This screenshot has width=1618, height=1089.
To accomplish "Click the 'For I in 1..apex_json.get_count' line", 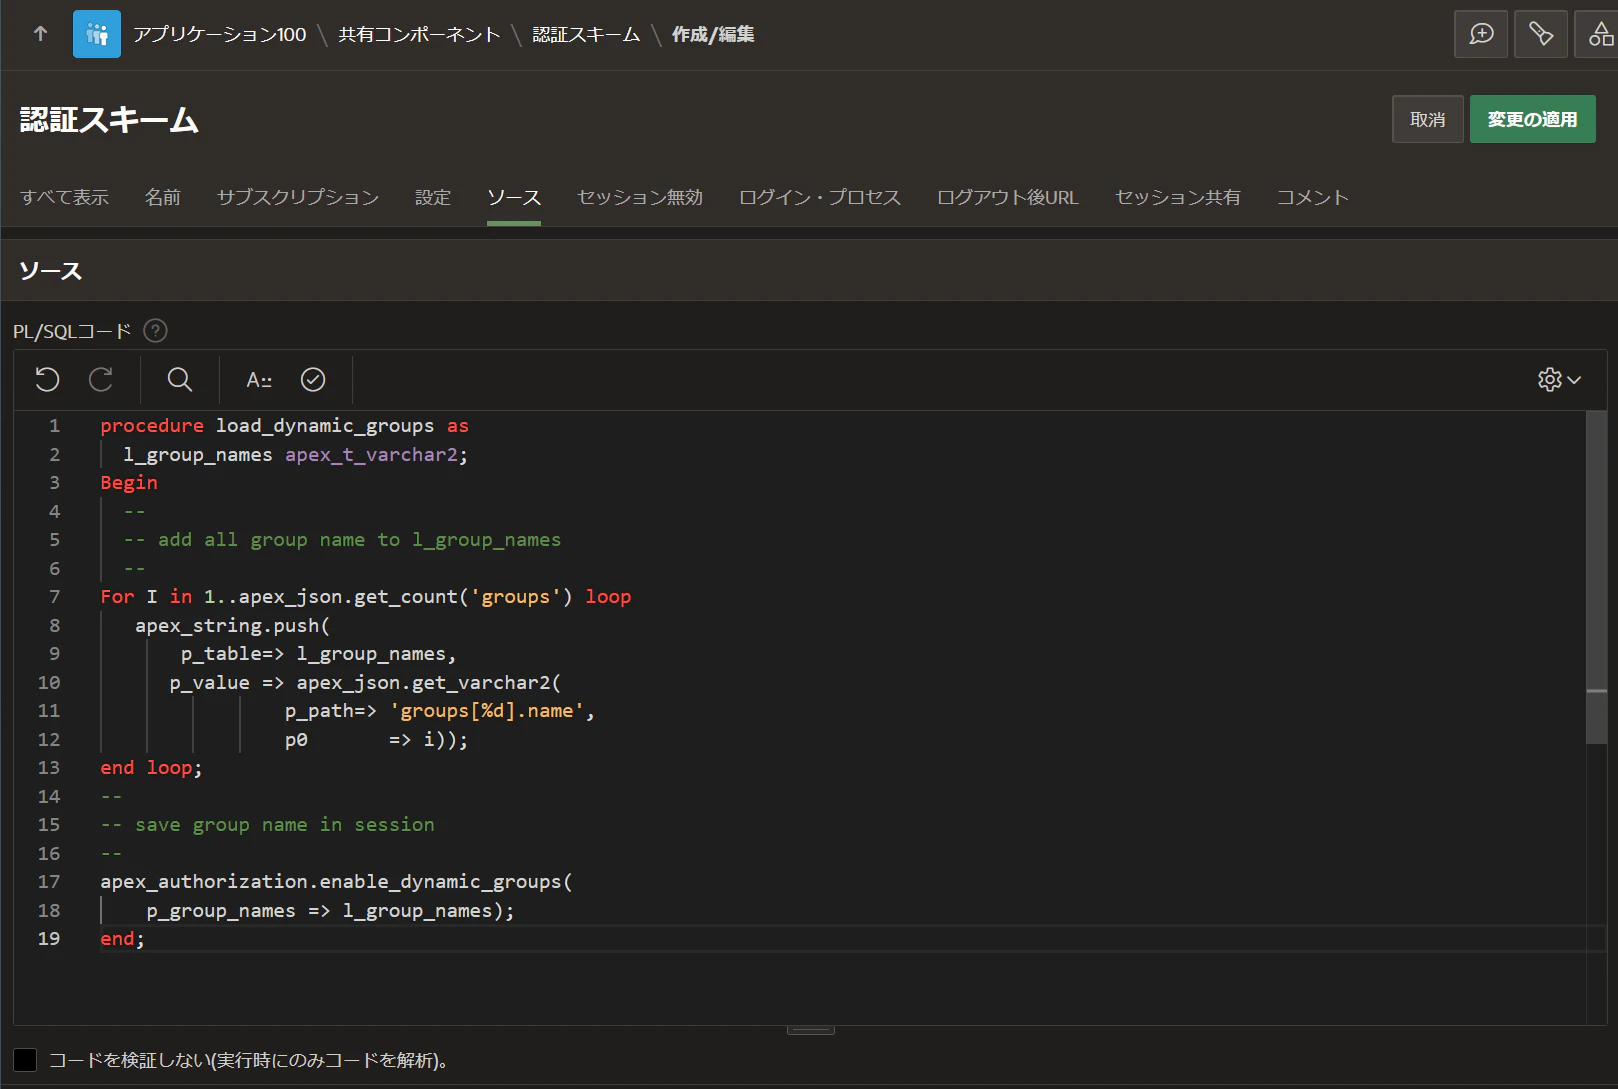I will tap(366, 597).
